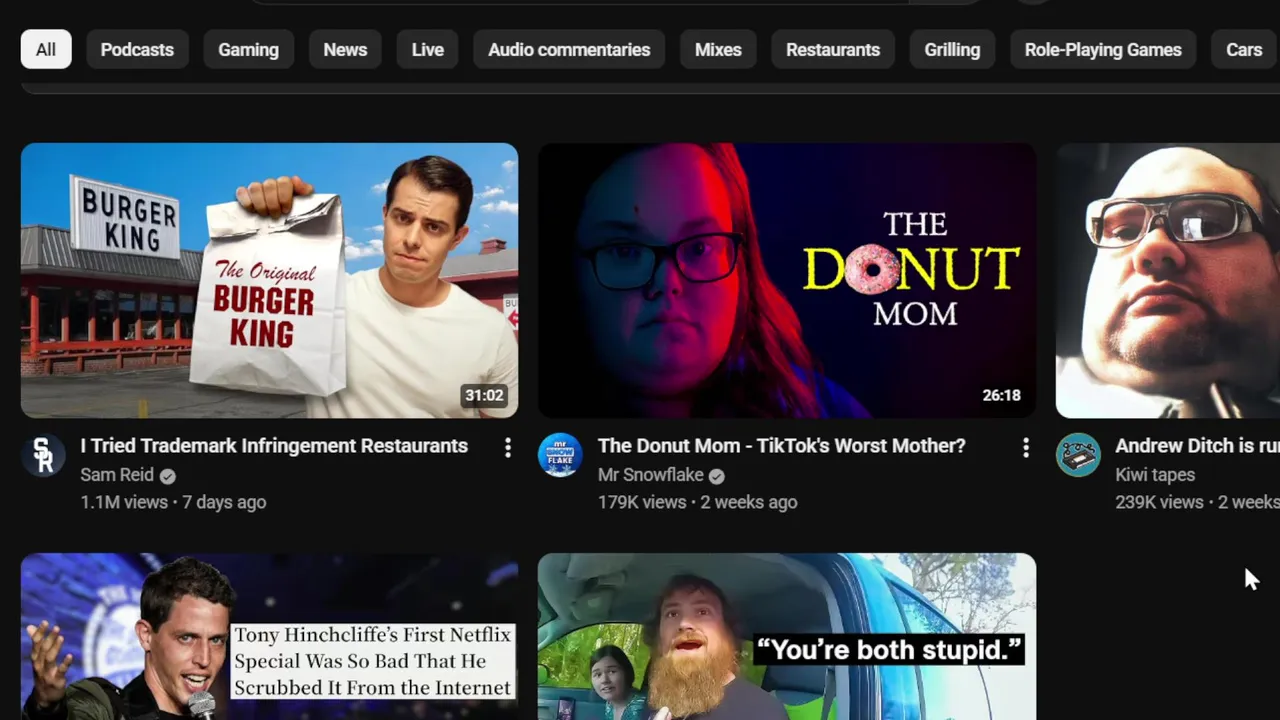Screen dimensions: 1280x720
Task: Open more options for Donut Mom video
Action: pyautogui.click(x=1026, y=448)
